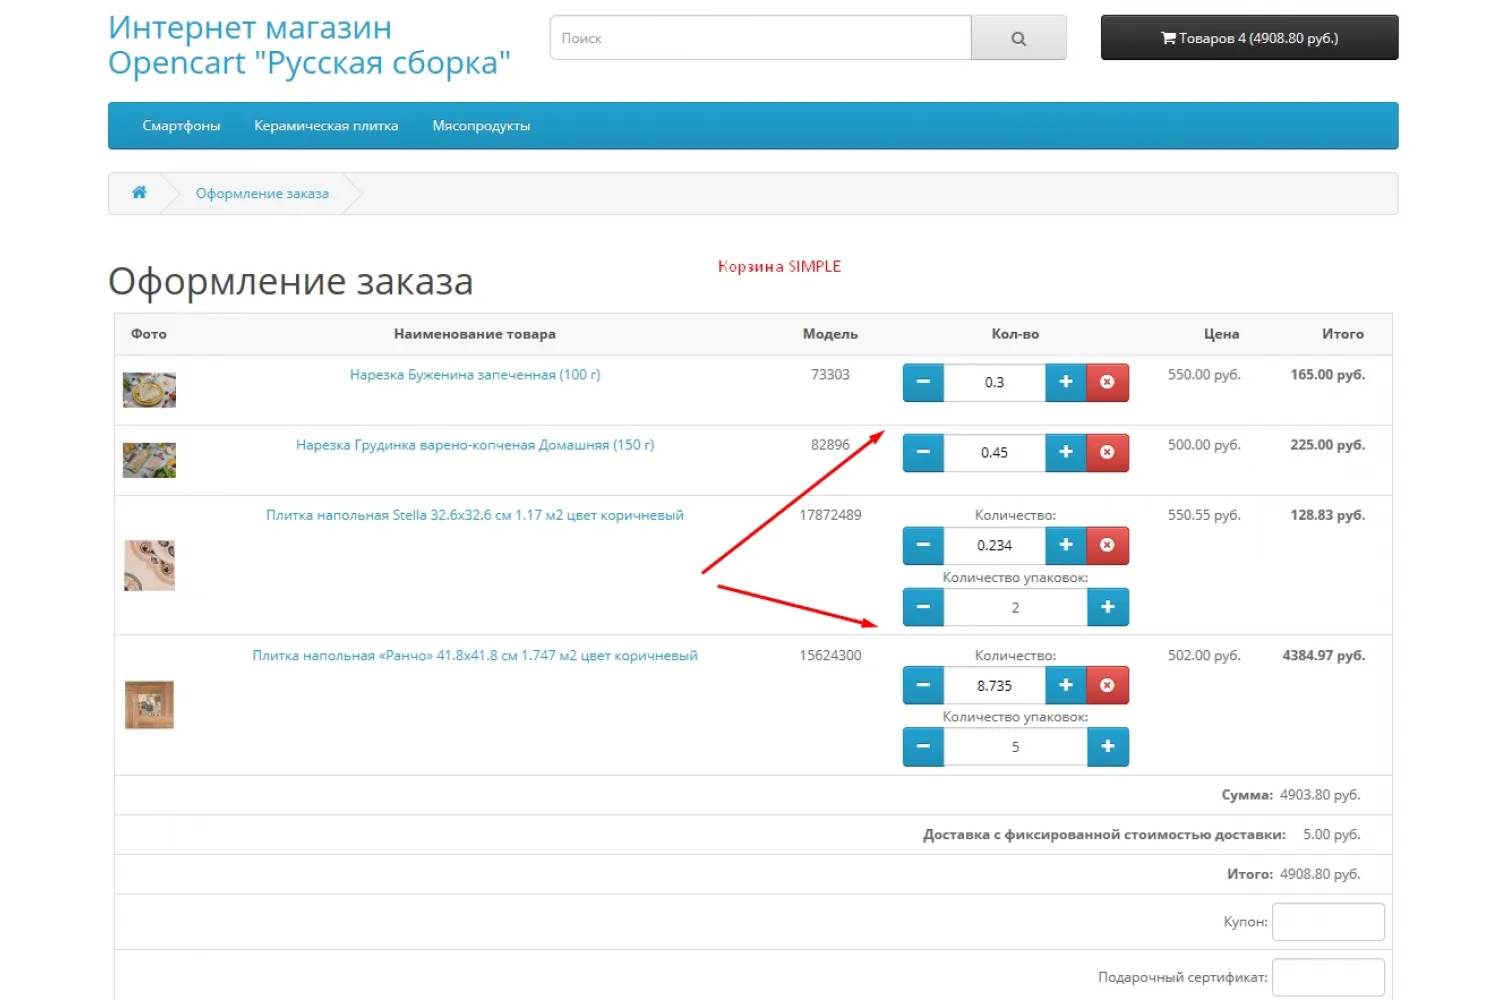The width and height of the screenshot is (1500, 1000).
Task: Open the home breadcrumb icon
Action: click(x=139, y=192)
